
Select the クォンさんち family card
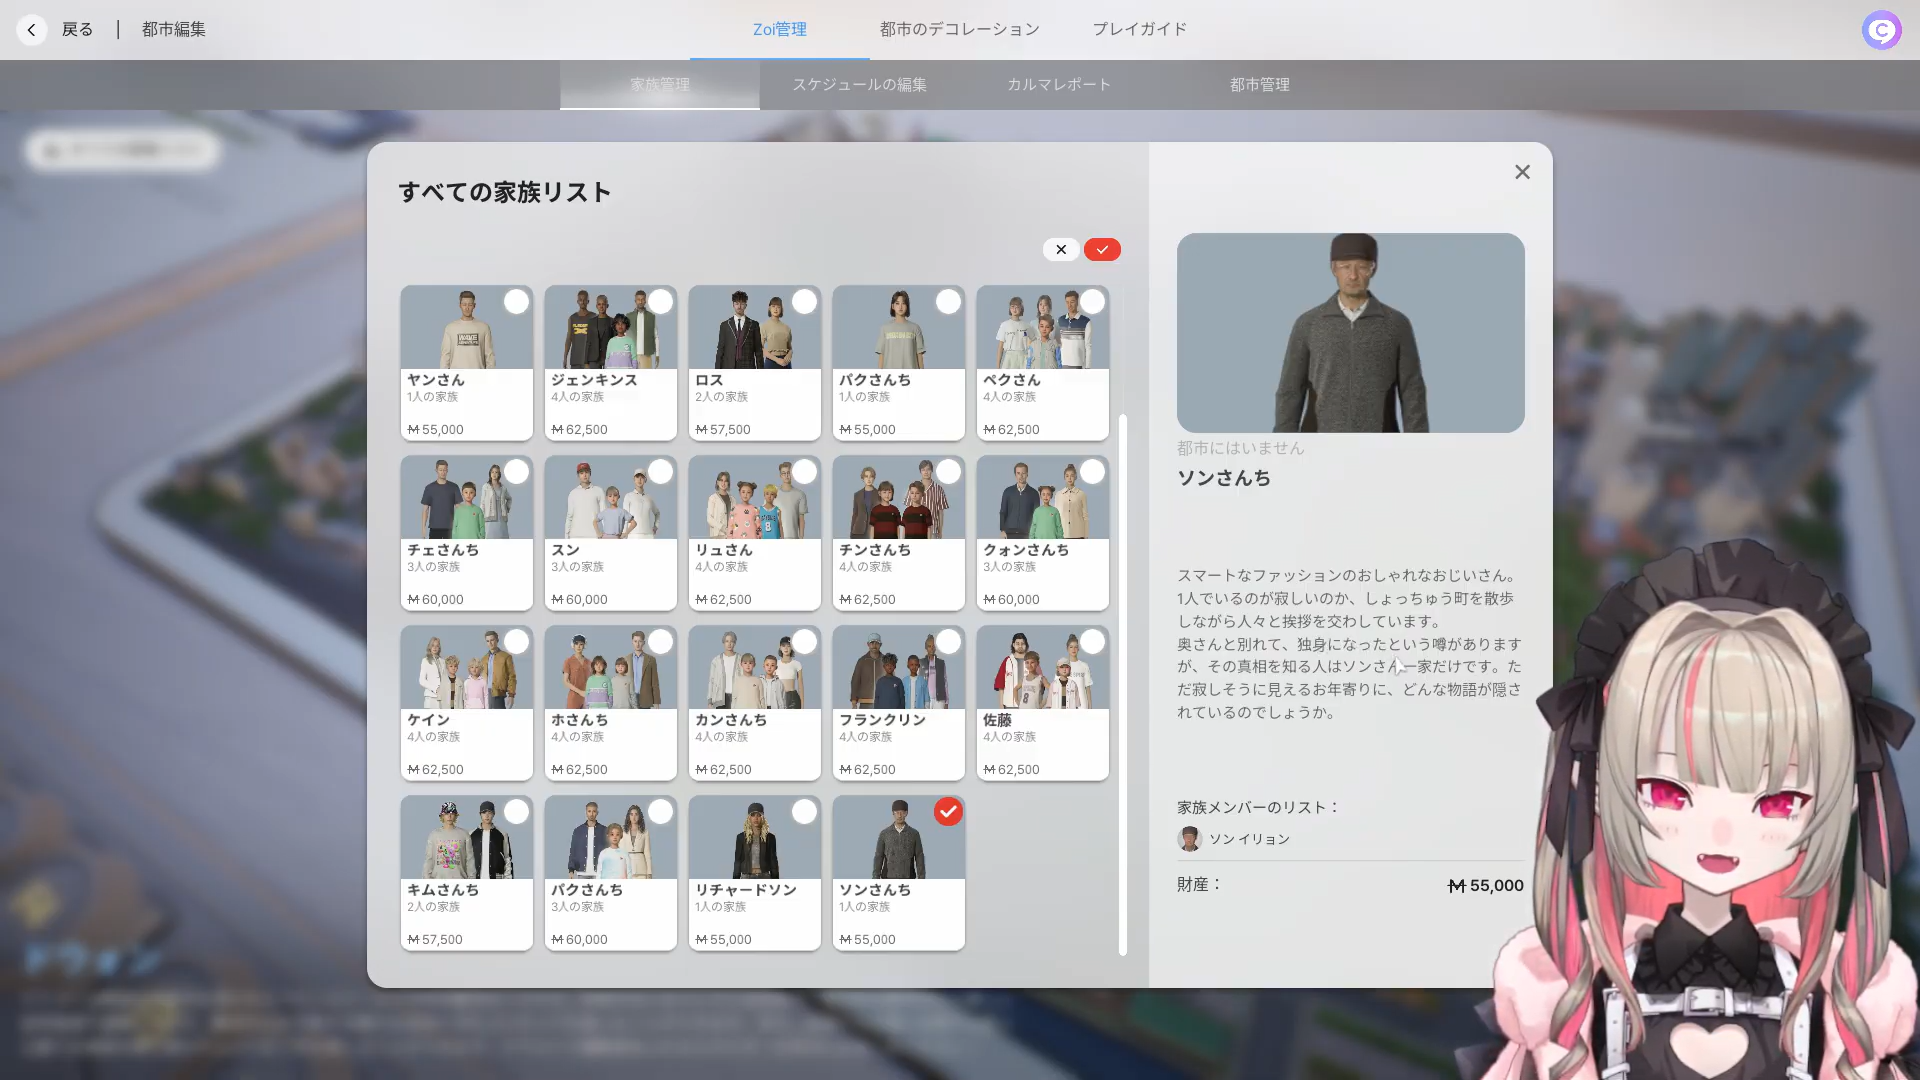(1042, 533)
